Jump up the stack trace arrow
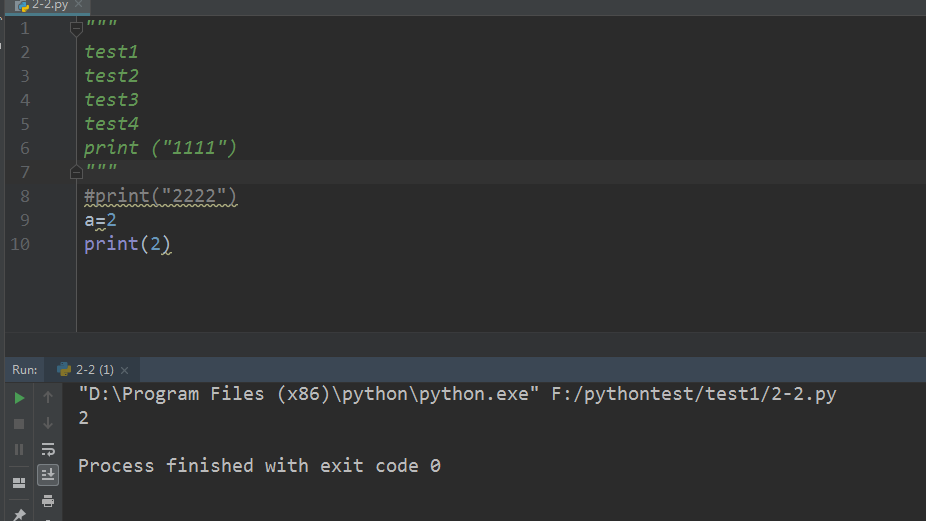926x521 pixels. coord(48,397)
